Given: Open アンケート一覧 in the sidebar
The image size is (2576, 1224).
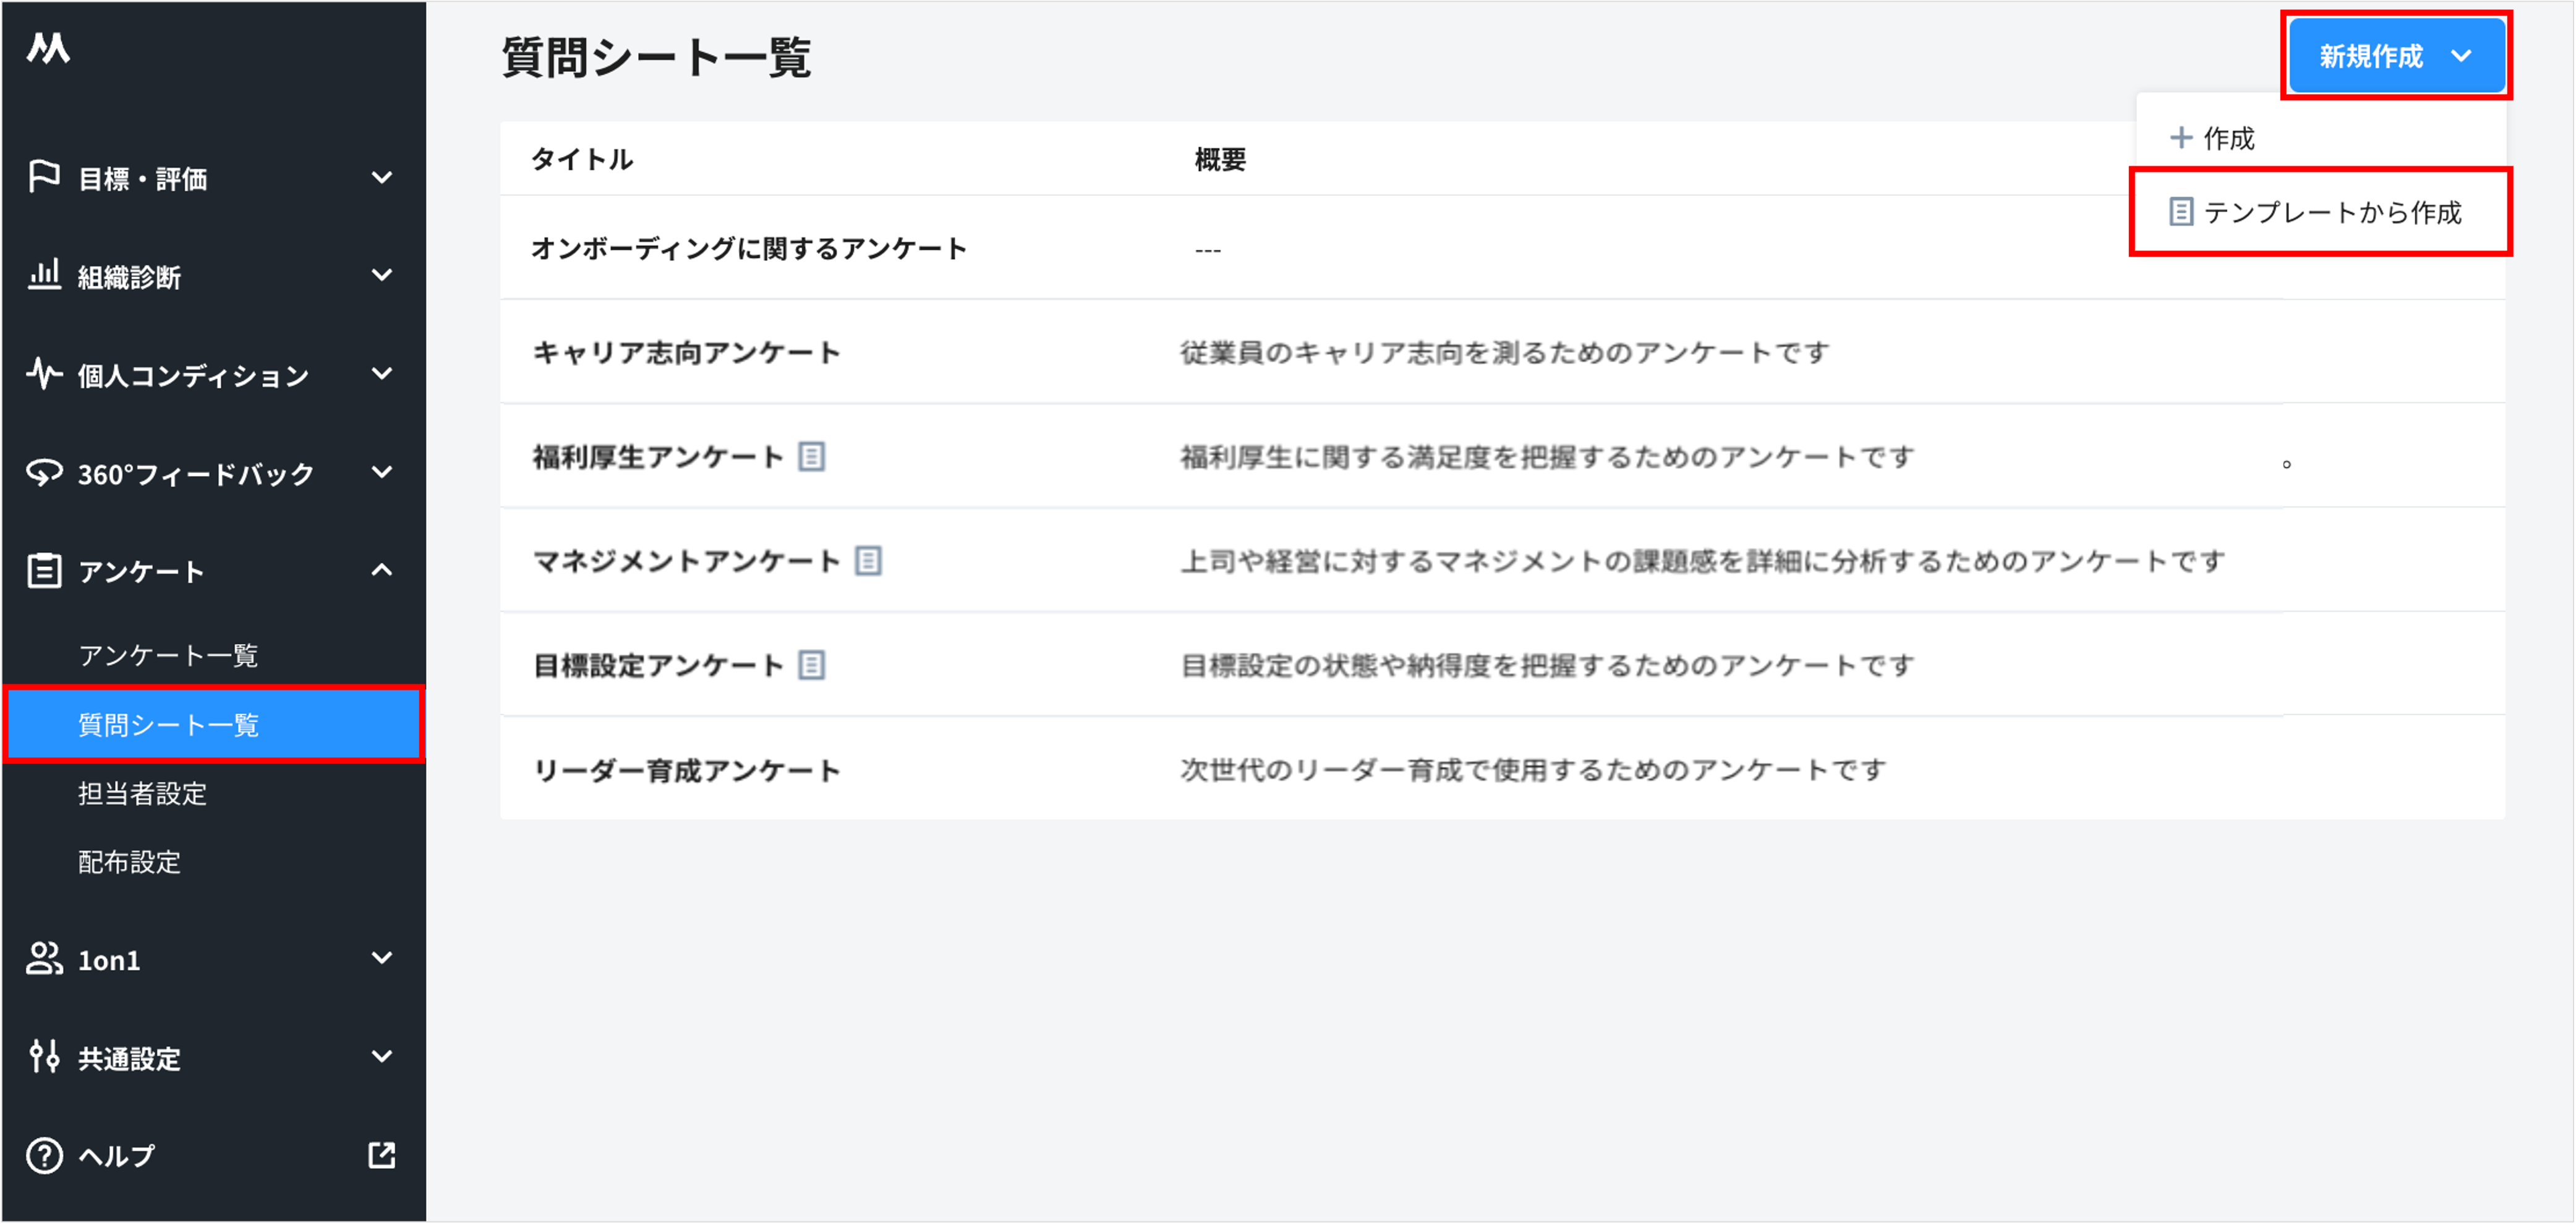Looking at the screenshot, I should (x=169, y=655).
